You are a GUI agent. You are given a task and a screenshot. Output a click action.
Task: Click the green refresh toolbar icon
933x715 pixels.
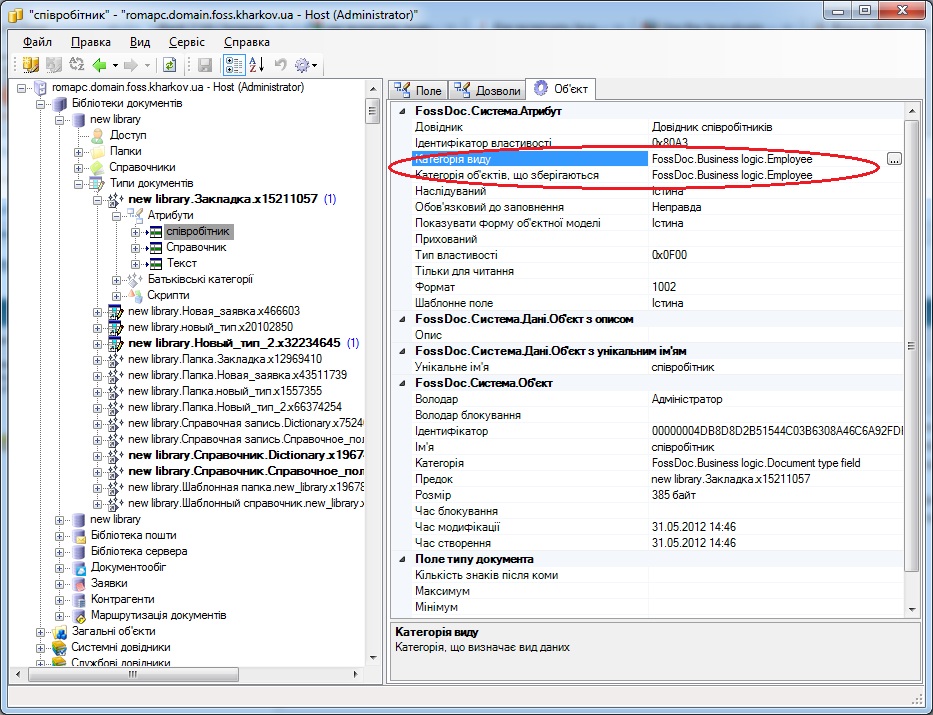(x=170, y=65)
